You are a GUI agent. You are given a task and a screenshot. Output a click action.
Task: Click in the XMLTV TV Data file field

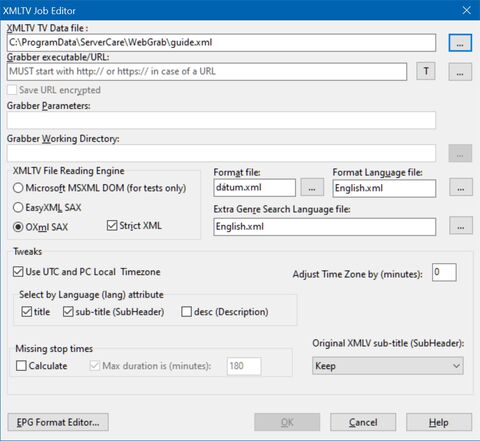221,43
